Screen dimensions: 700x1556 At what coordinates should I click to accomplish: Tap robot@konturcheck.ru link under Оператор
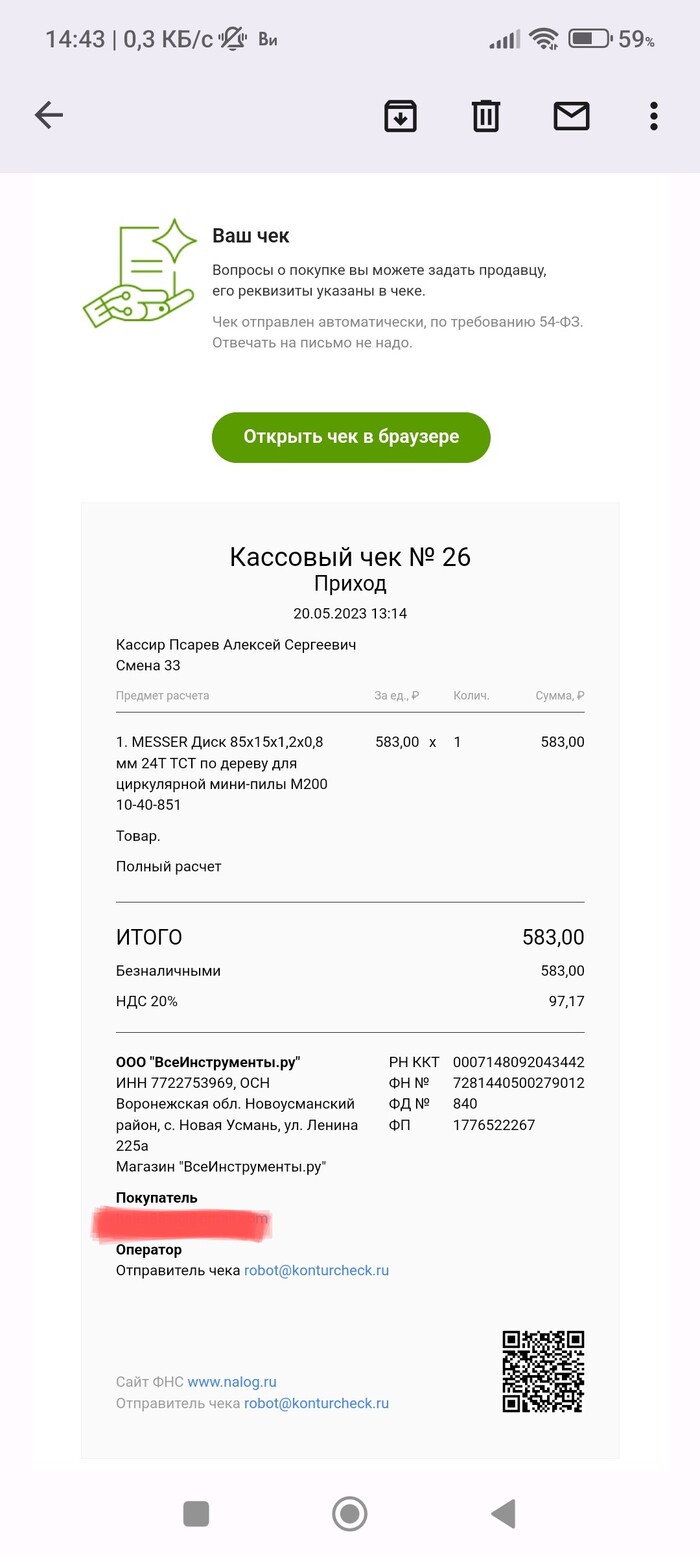click(316, 1271)
